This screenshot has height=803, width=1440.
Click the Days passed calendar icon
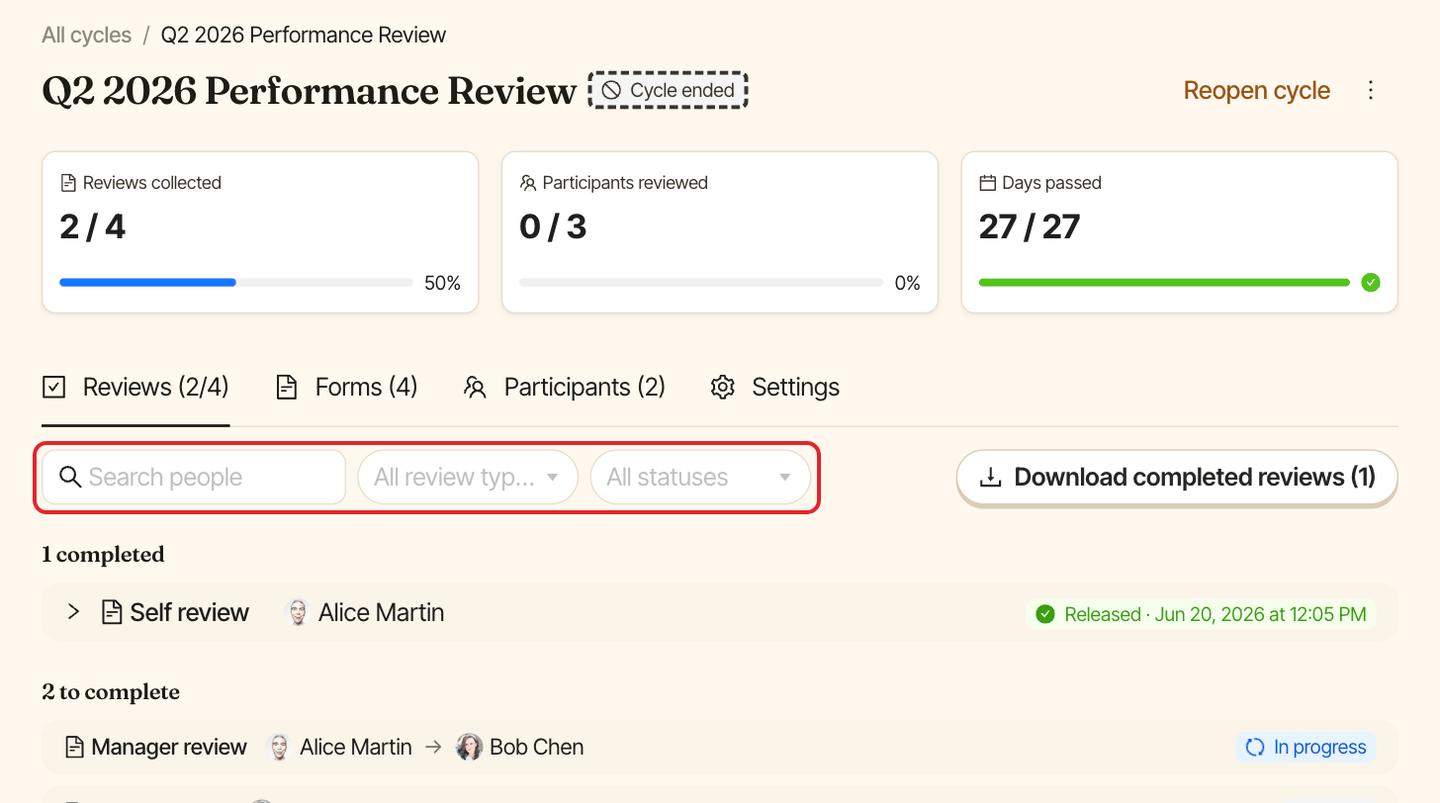click(x=988, y=183)
